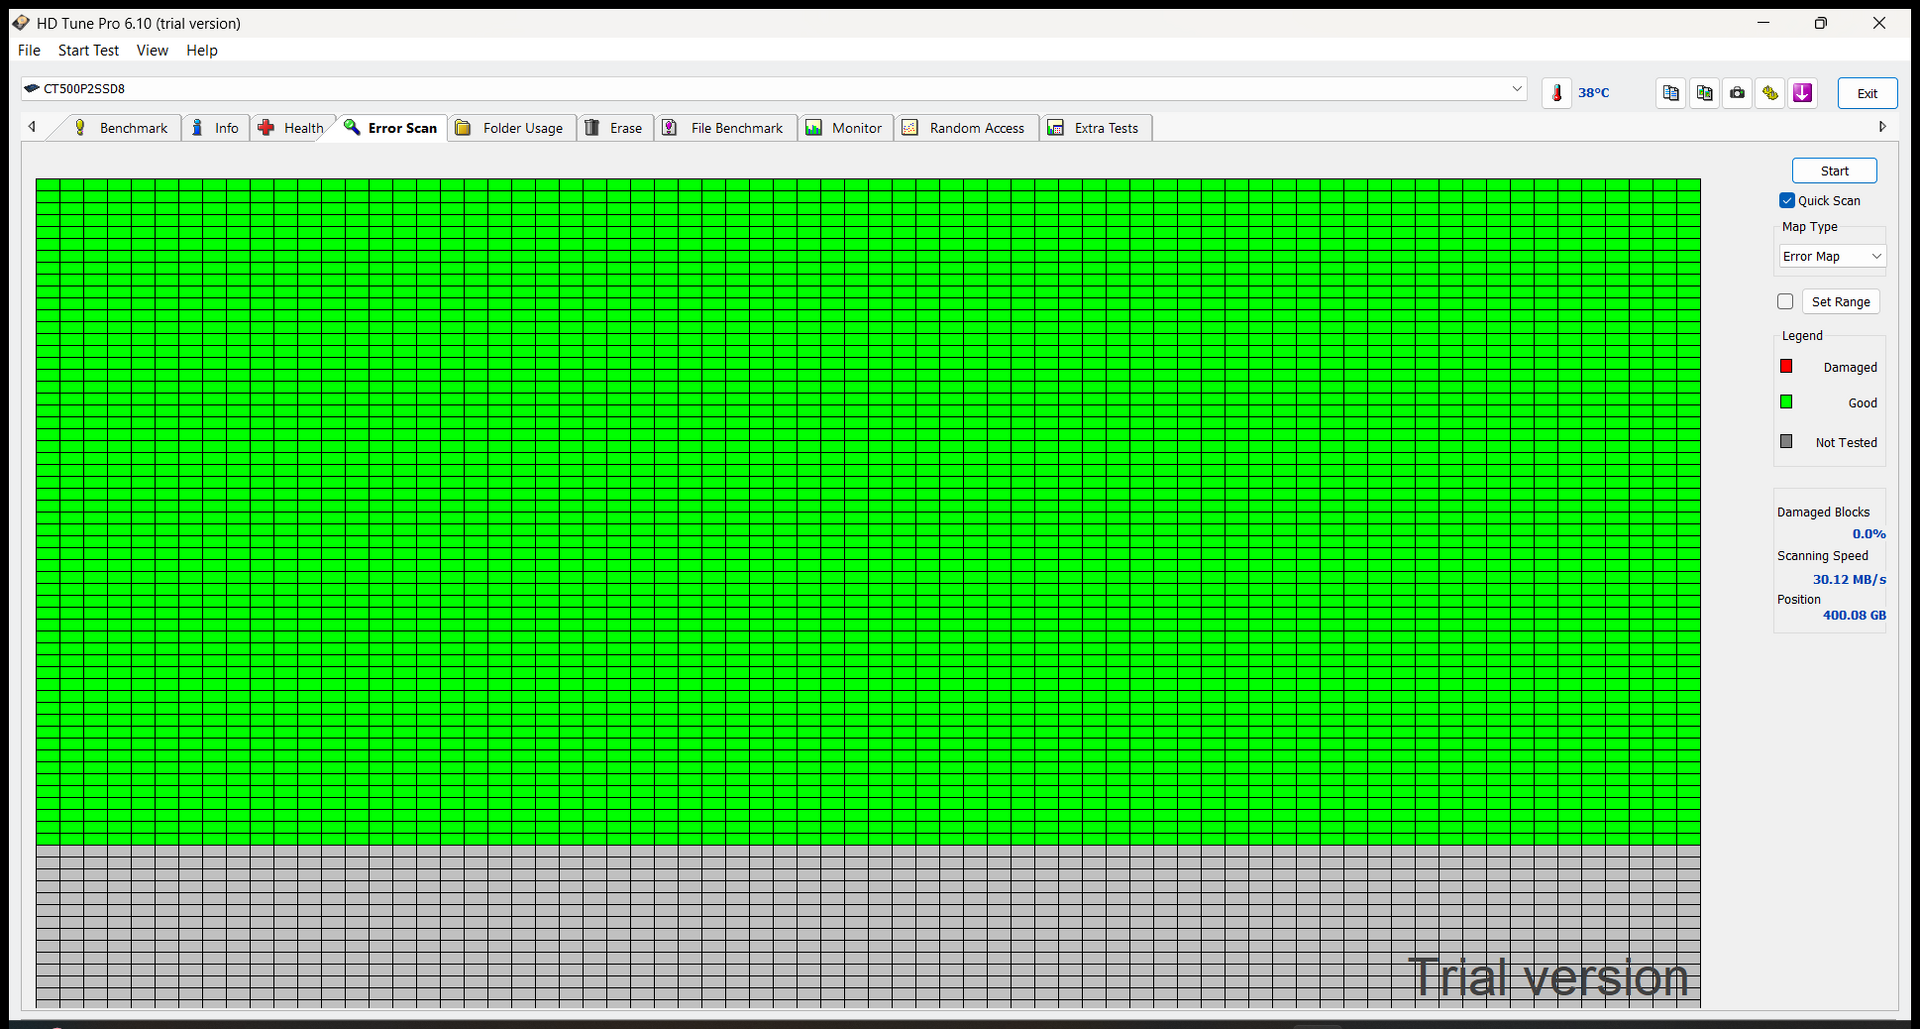Image resolution: width=1920 pixels, height=1029 pixels.
Task: Click the red cross Health tab icon
Action: [266, 127]
